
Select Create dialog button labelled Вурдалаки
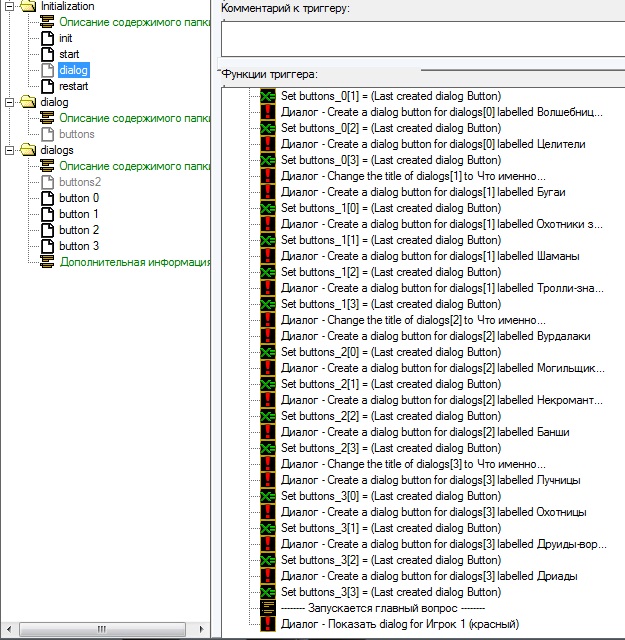coord(436,336)
